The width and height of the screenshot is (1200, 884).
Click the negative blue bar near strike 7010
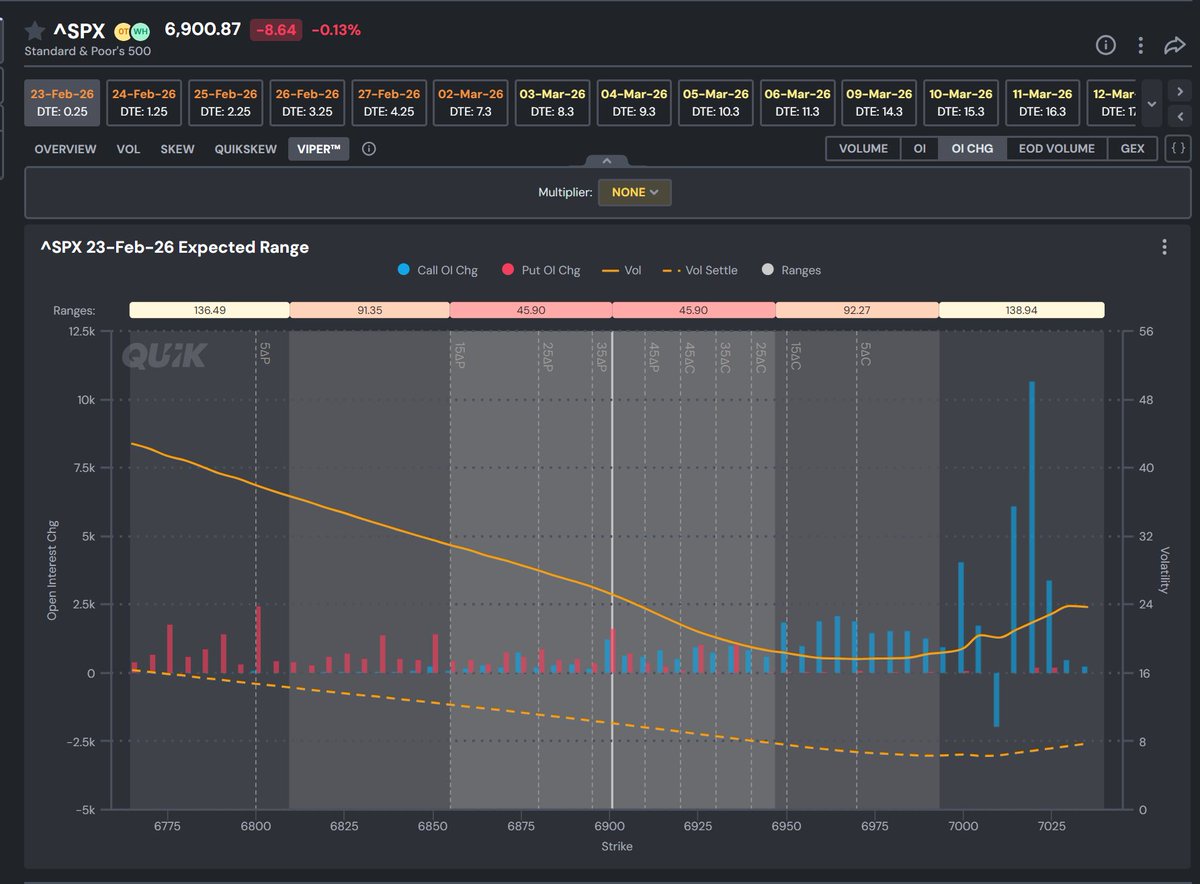996,700
